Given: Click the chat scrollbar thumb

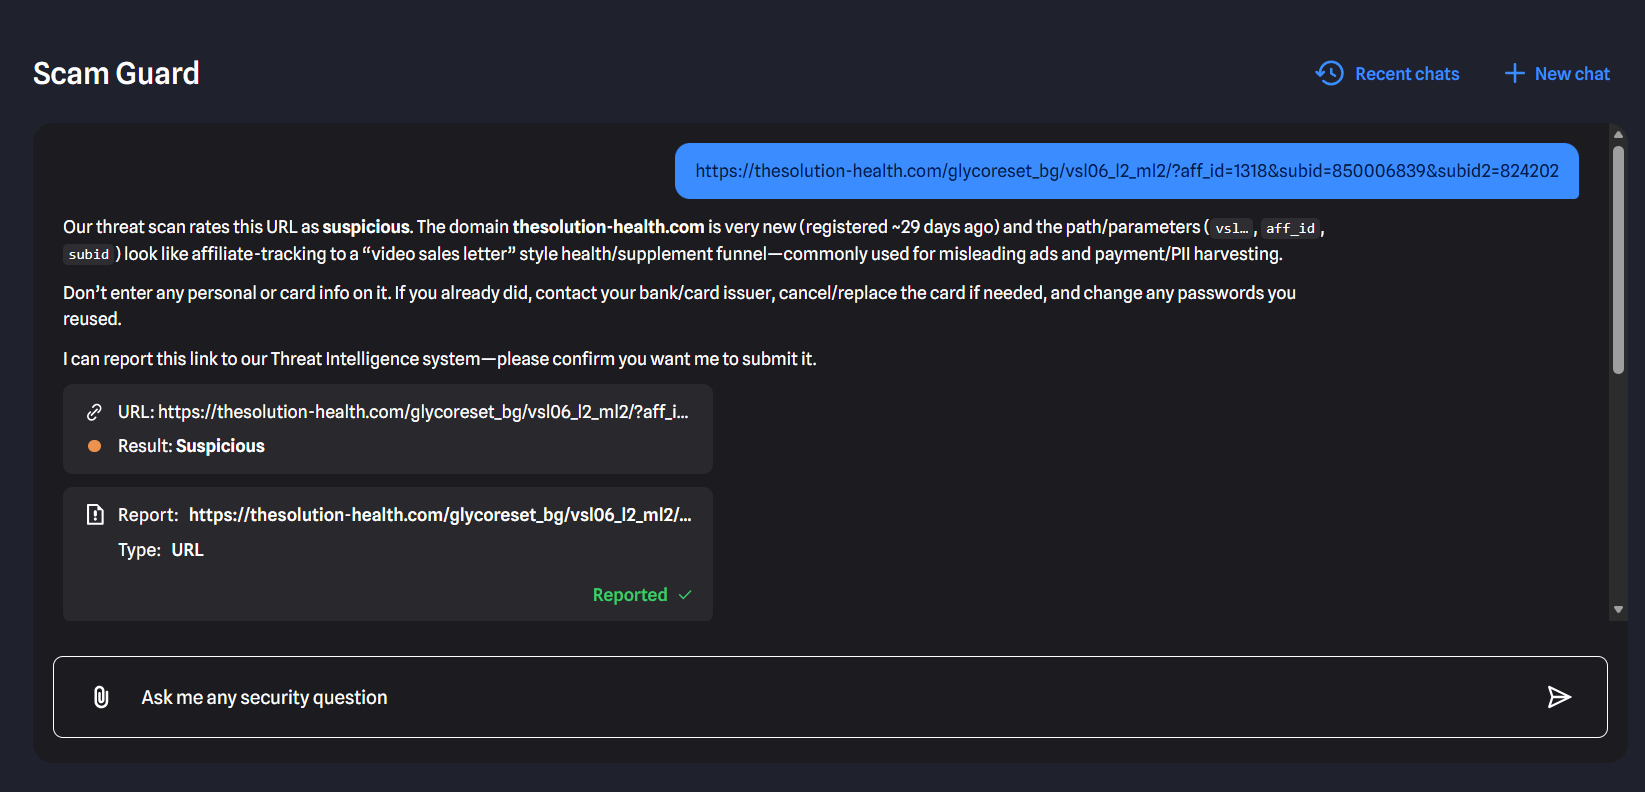Looking at the screenshot, I should (x=1618, y=260).
